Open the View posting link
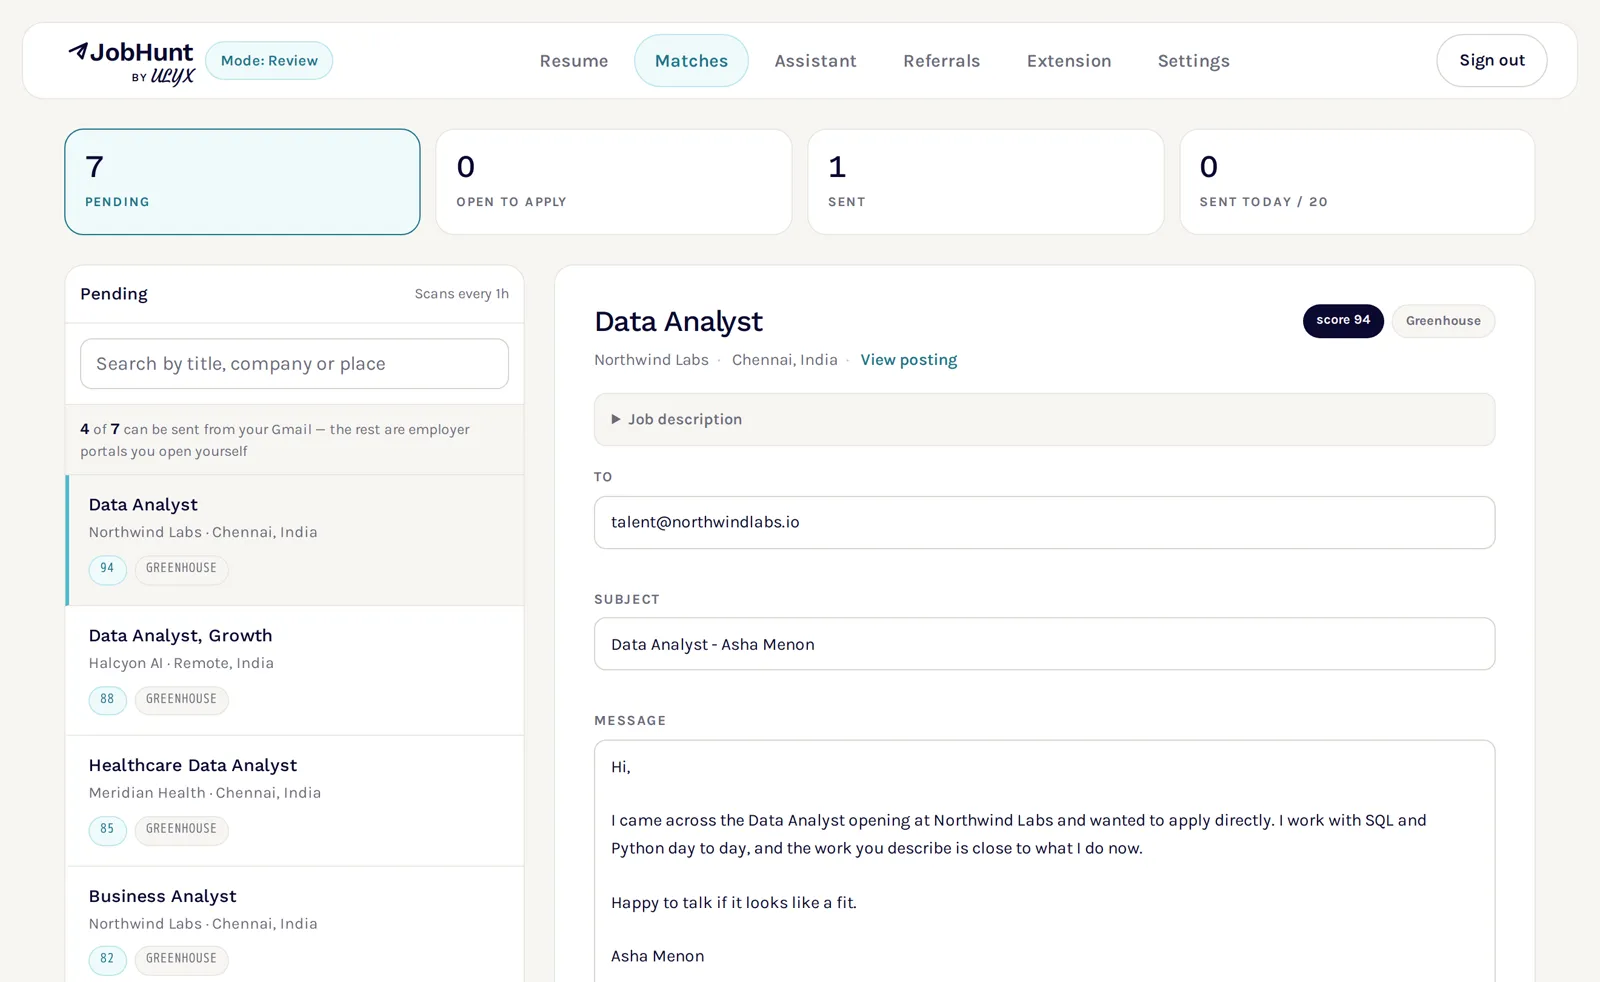 (x=908, y=360)
